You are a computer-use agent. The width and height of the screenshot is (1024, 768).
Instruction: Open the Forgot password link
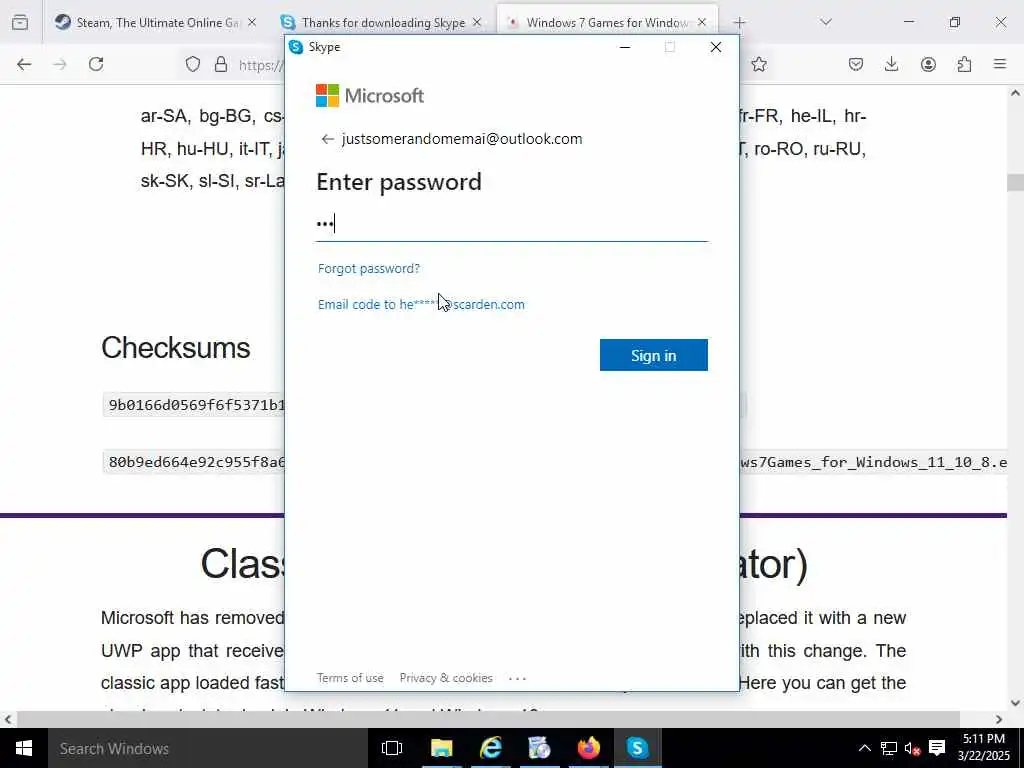(368, 268)
